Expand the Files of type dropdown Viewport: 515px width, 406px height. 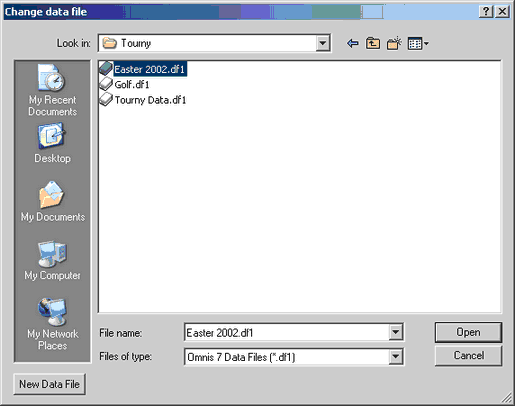coord(396,357)
